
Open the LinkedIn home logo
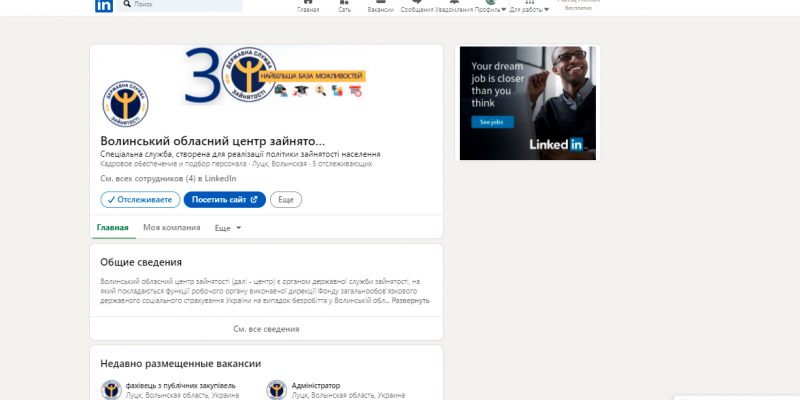tap(104, 6)
